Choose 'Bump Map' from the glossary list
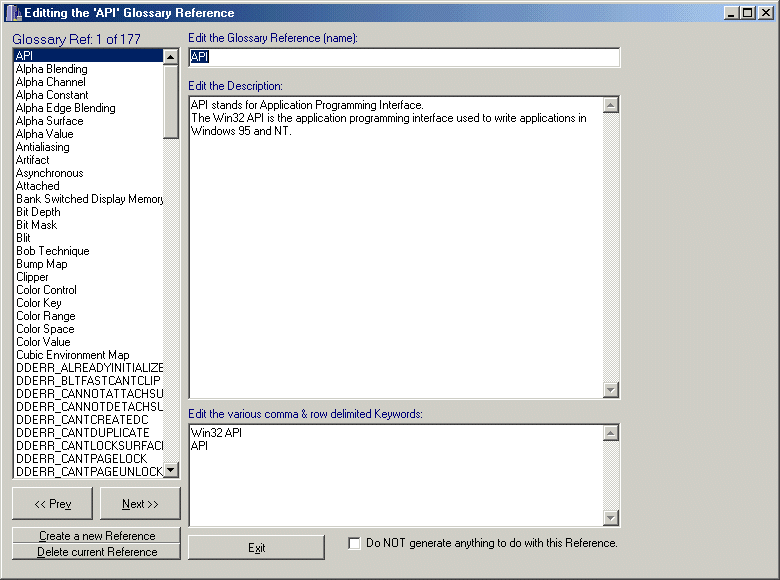The image size is (780, 580). (x=42, y=264)
